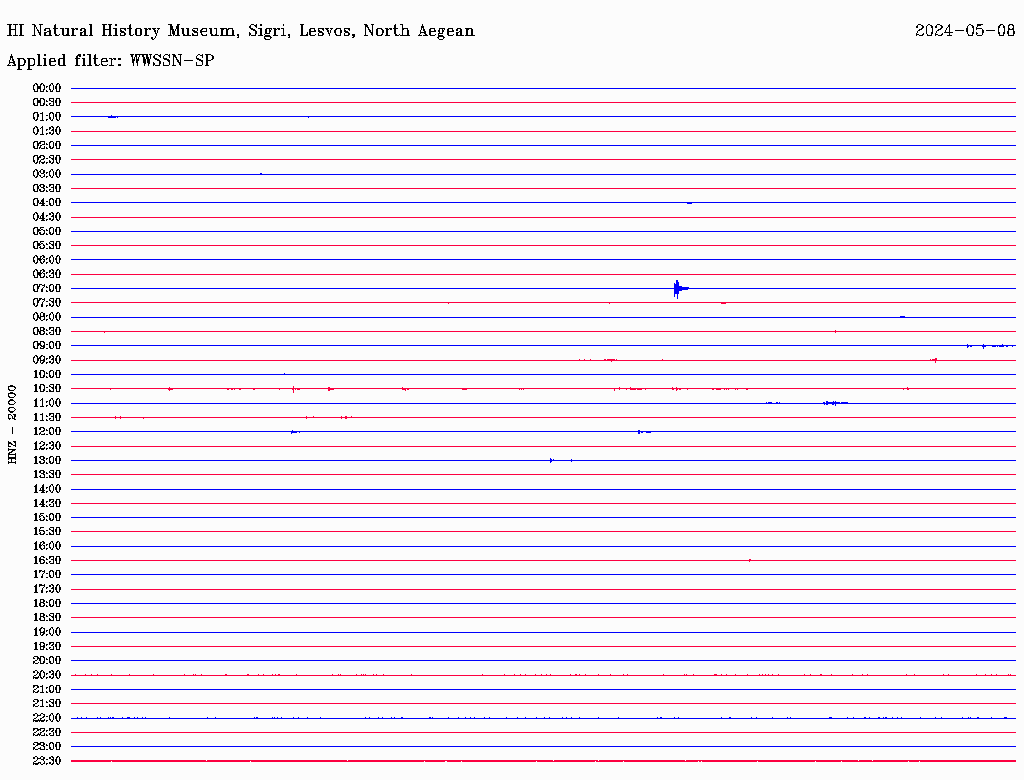Click the 08:30 time label
The height and width of the screenshot is (780, 1024).
[x=47, y=332]
